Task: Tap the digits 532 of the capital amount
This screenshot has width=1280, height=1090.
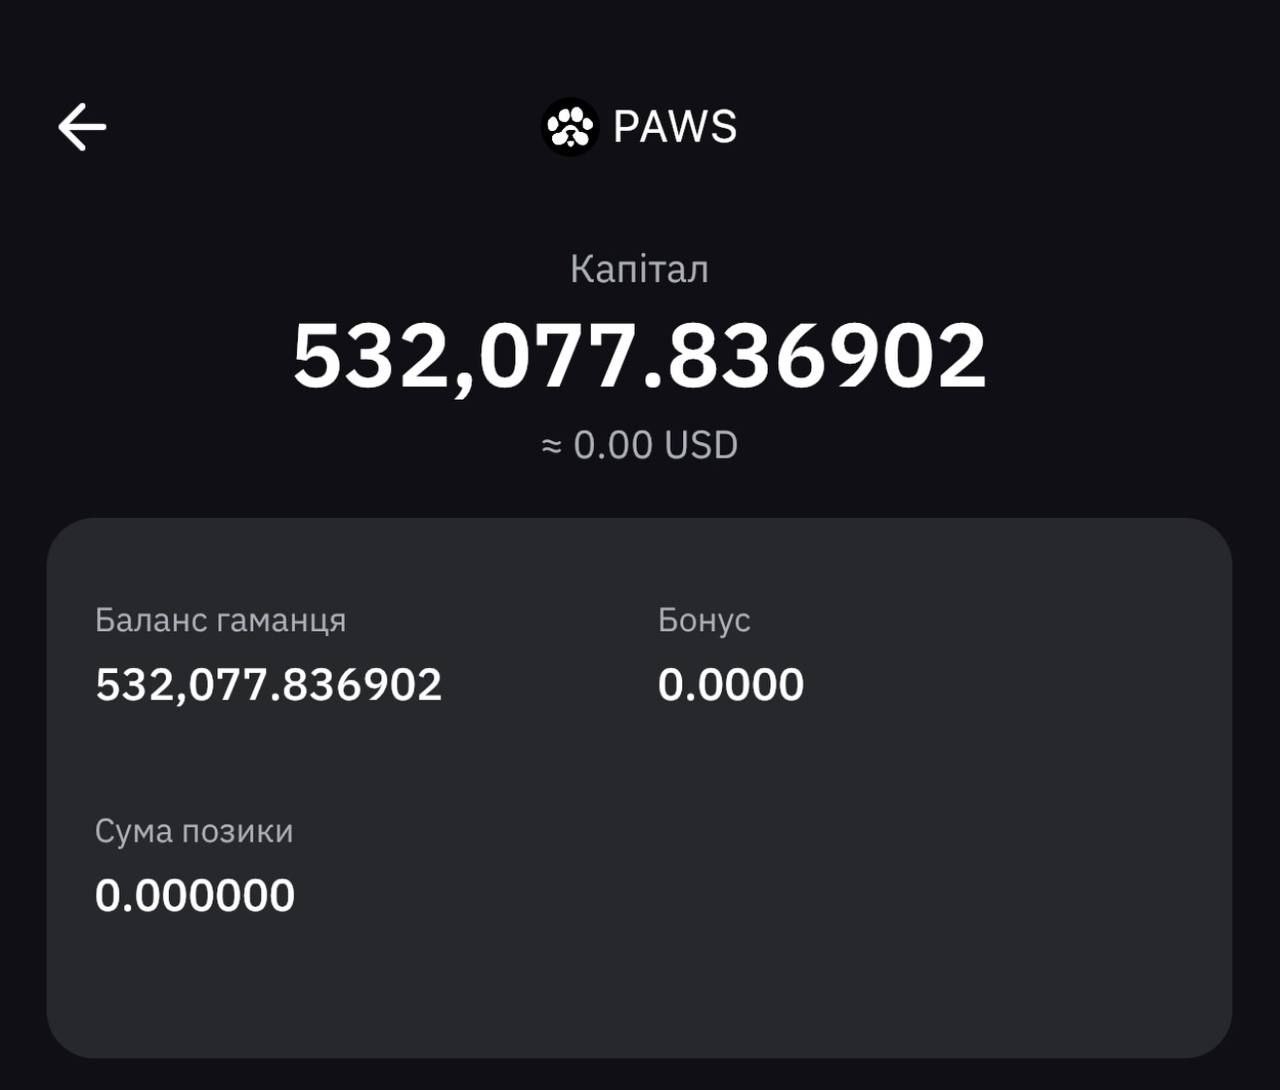Action: (369, 356)
